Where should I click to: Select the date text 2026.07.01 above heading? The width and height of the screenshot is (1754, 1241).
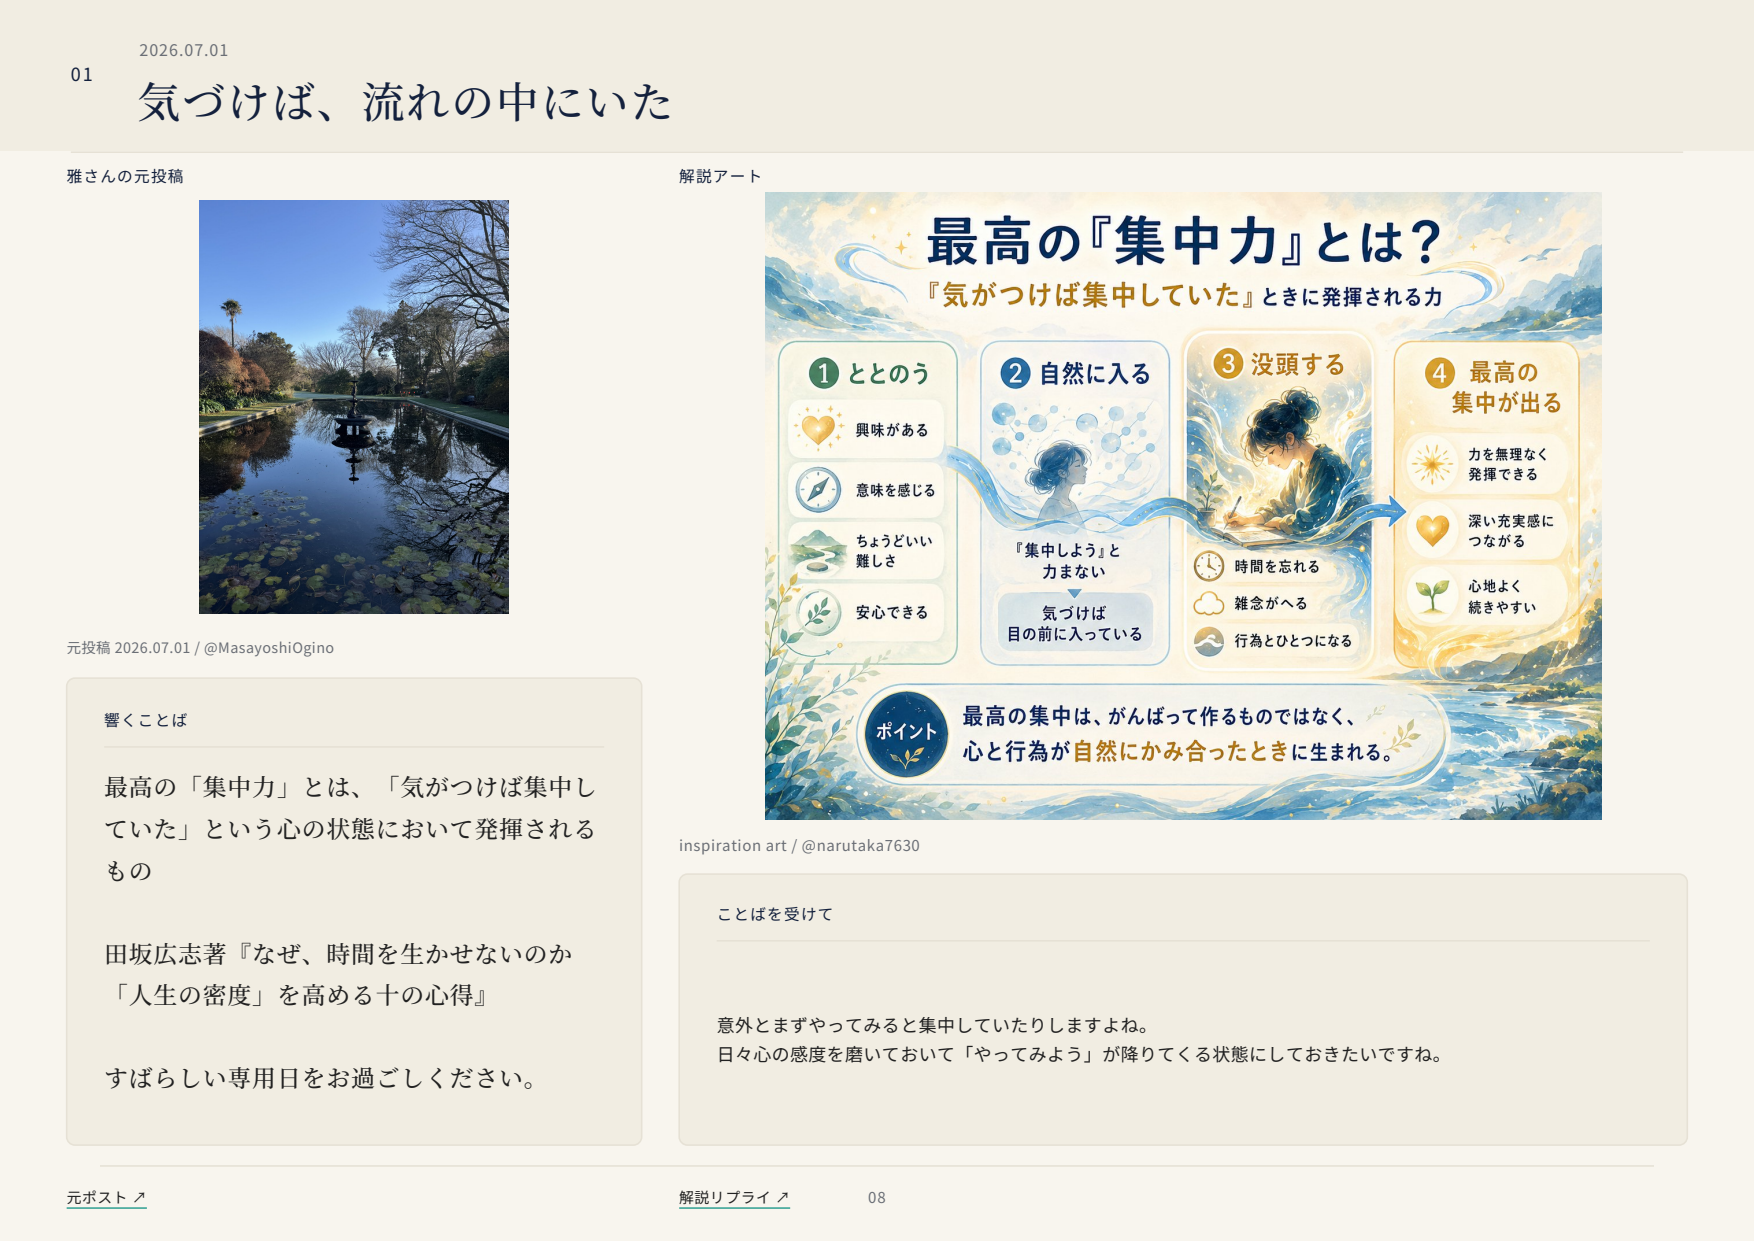coord(184,50)
